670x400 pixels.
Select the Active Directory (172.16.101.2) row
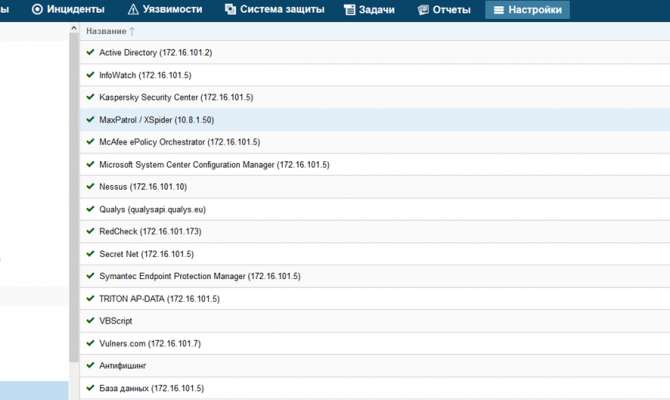point(375,53)
